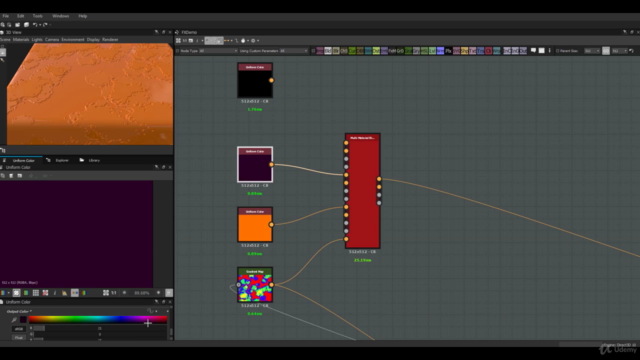The height and width of the screenshot is (360, 640).
Task: Pick color with the eyedropper tool
Action: 14,320
